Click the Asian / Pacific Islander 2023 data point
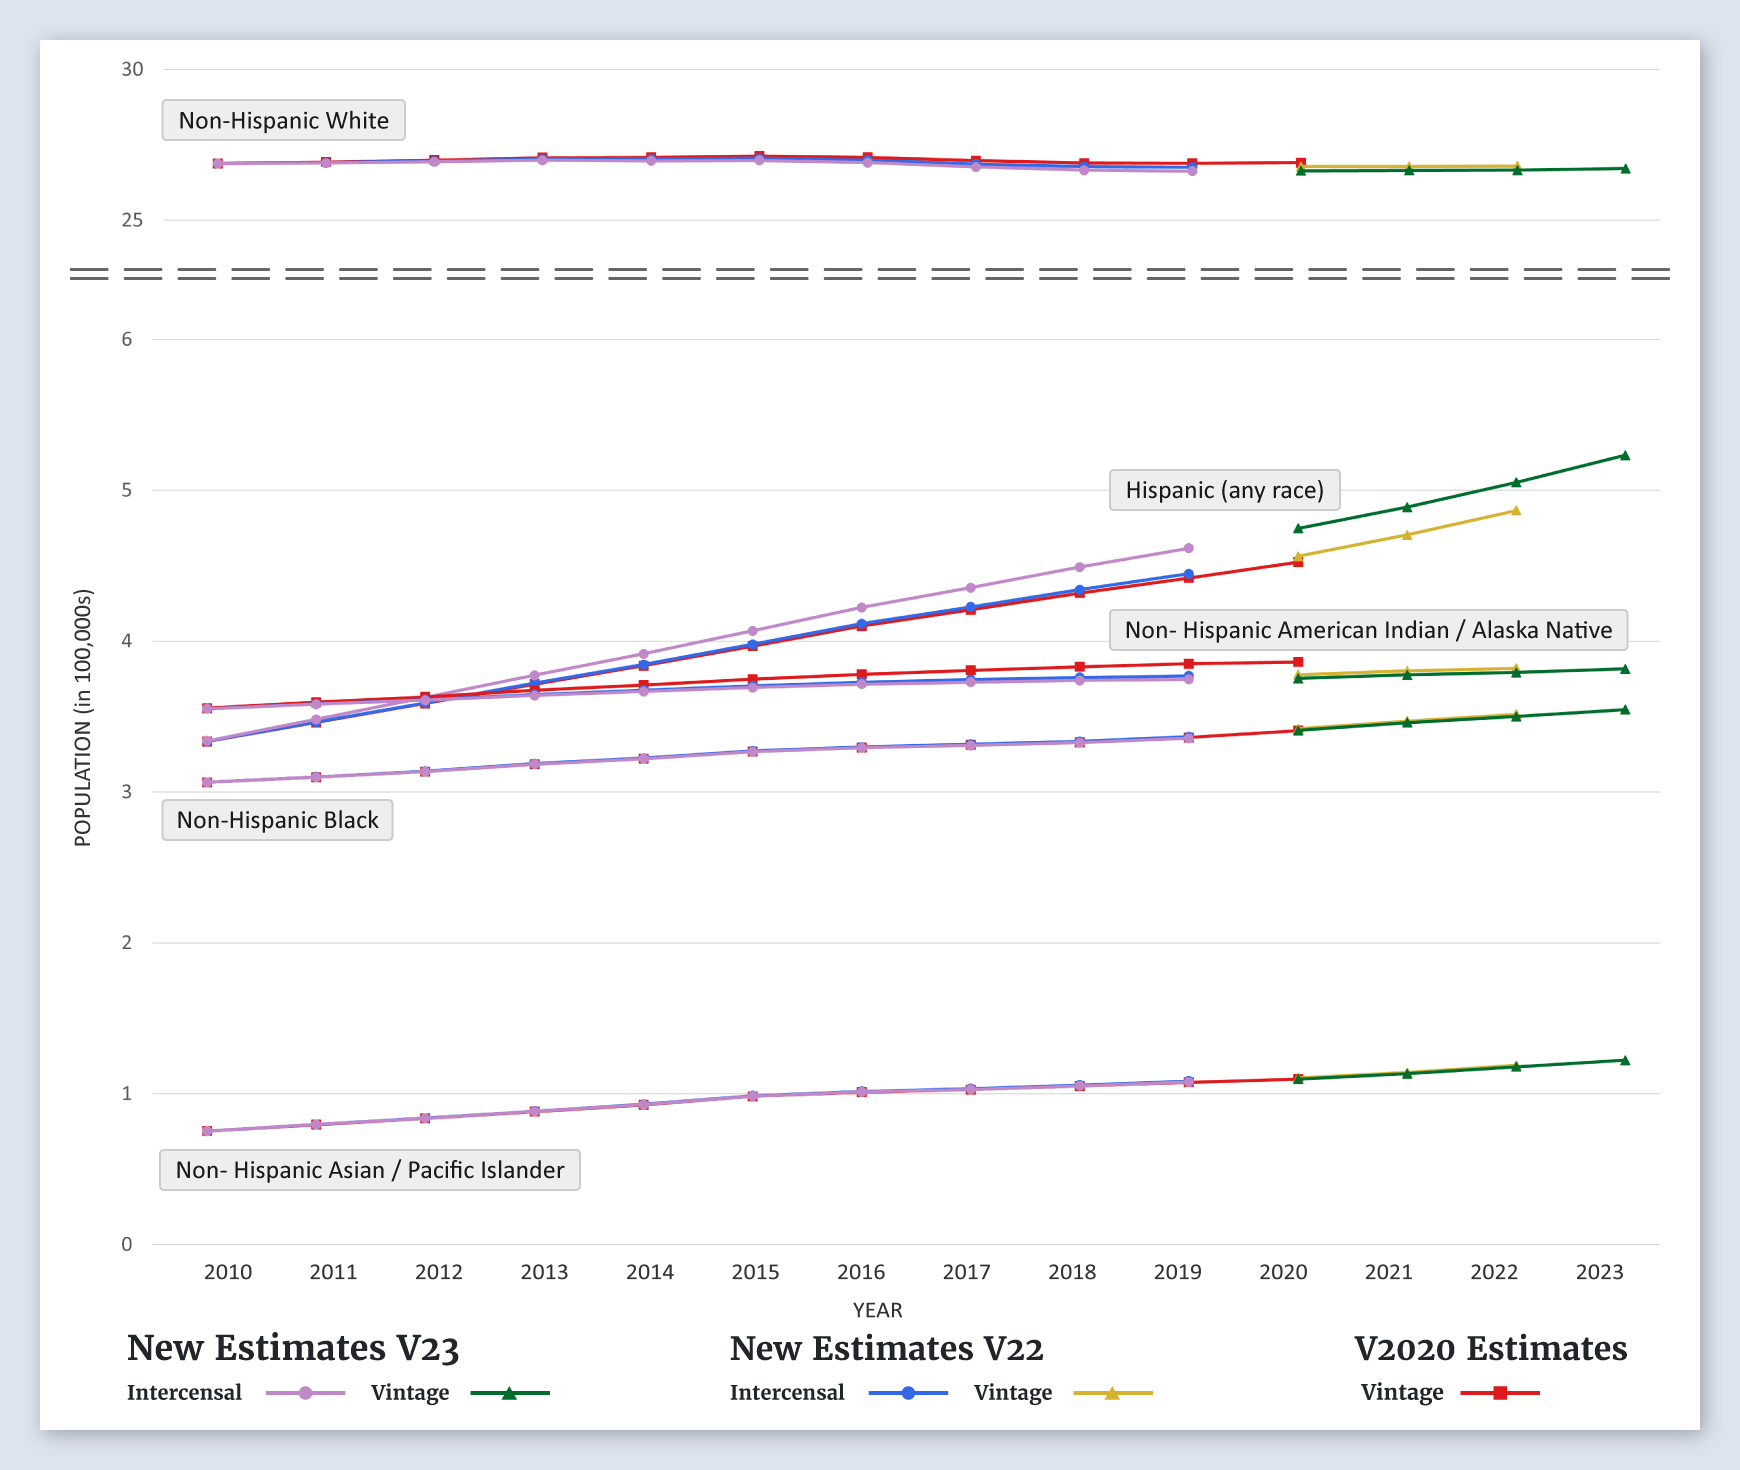The image size is (1740, 1470). tap(1625, 1060)
